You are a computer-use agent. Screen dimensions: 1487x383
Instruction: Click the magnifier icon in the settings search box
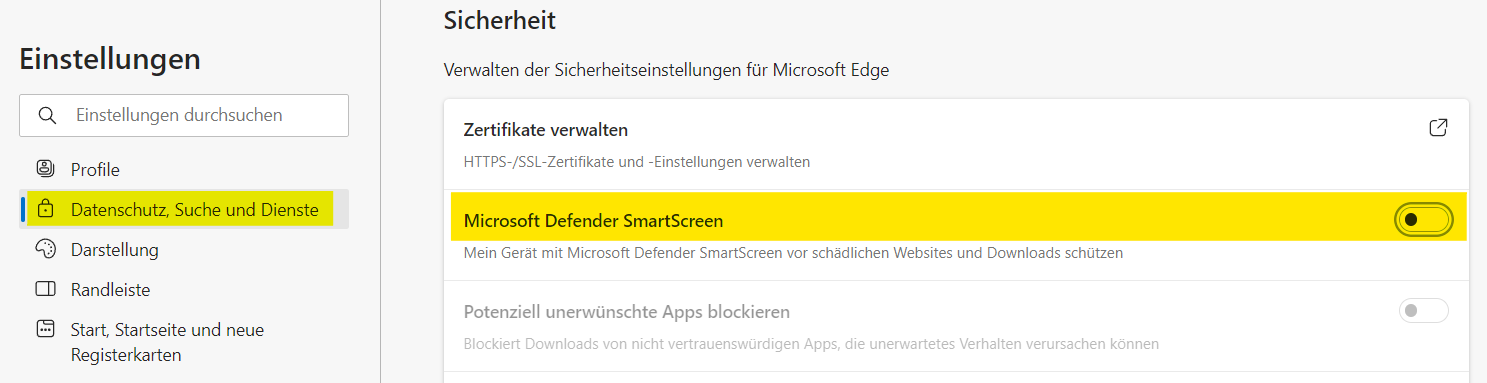[x=46, y=115]
